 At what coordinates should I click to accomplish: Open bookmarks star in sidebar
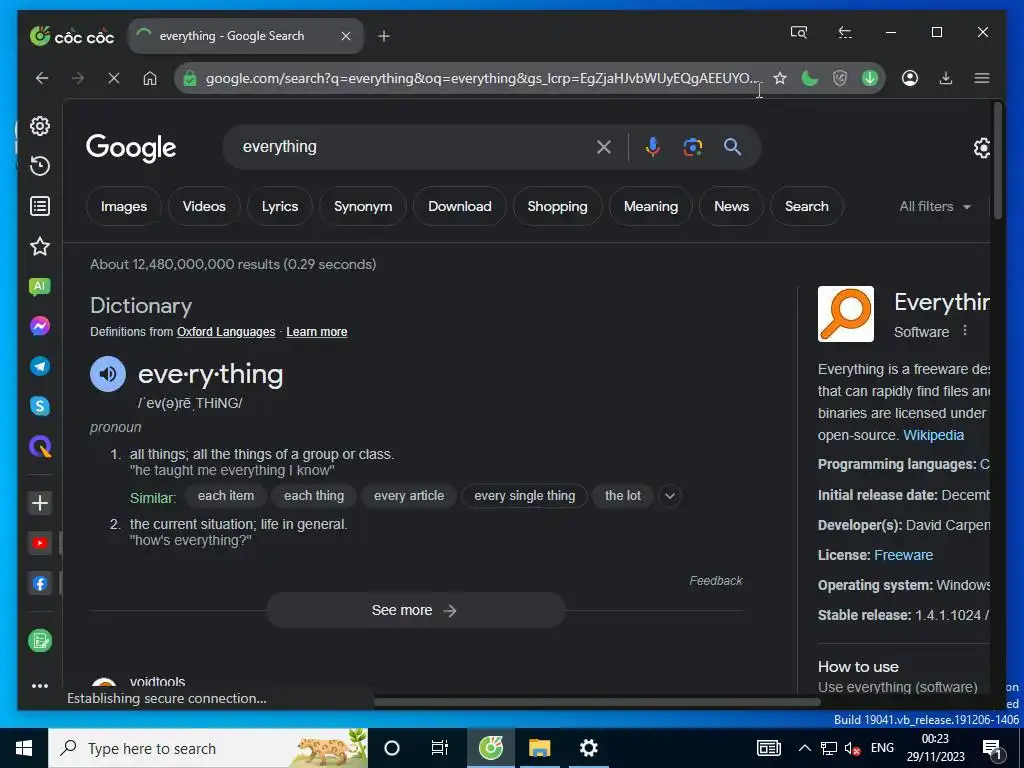pyautogui.click(x=40, y=246)
